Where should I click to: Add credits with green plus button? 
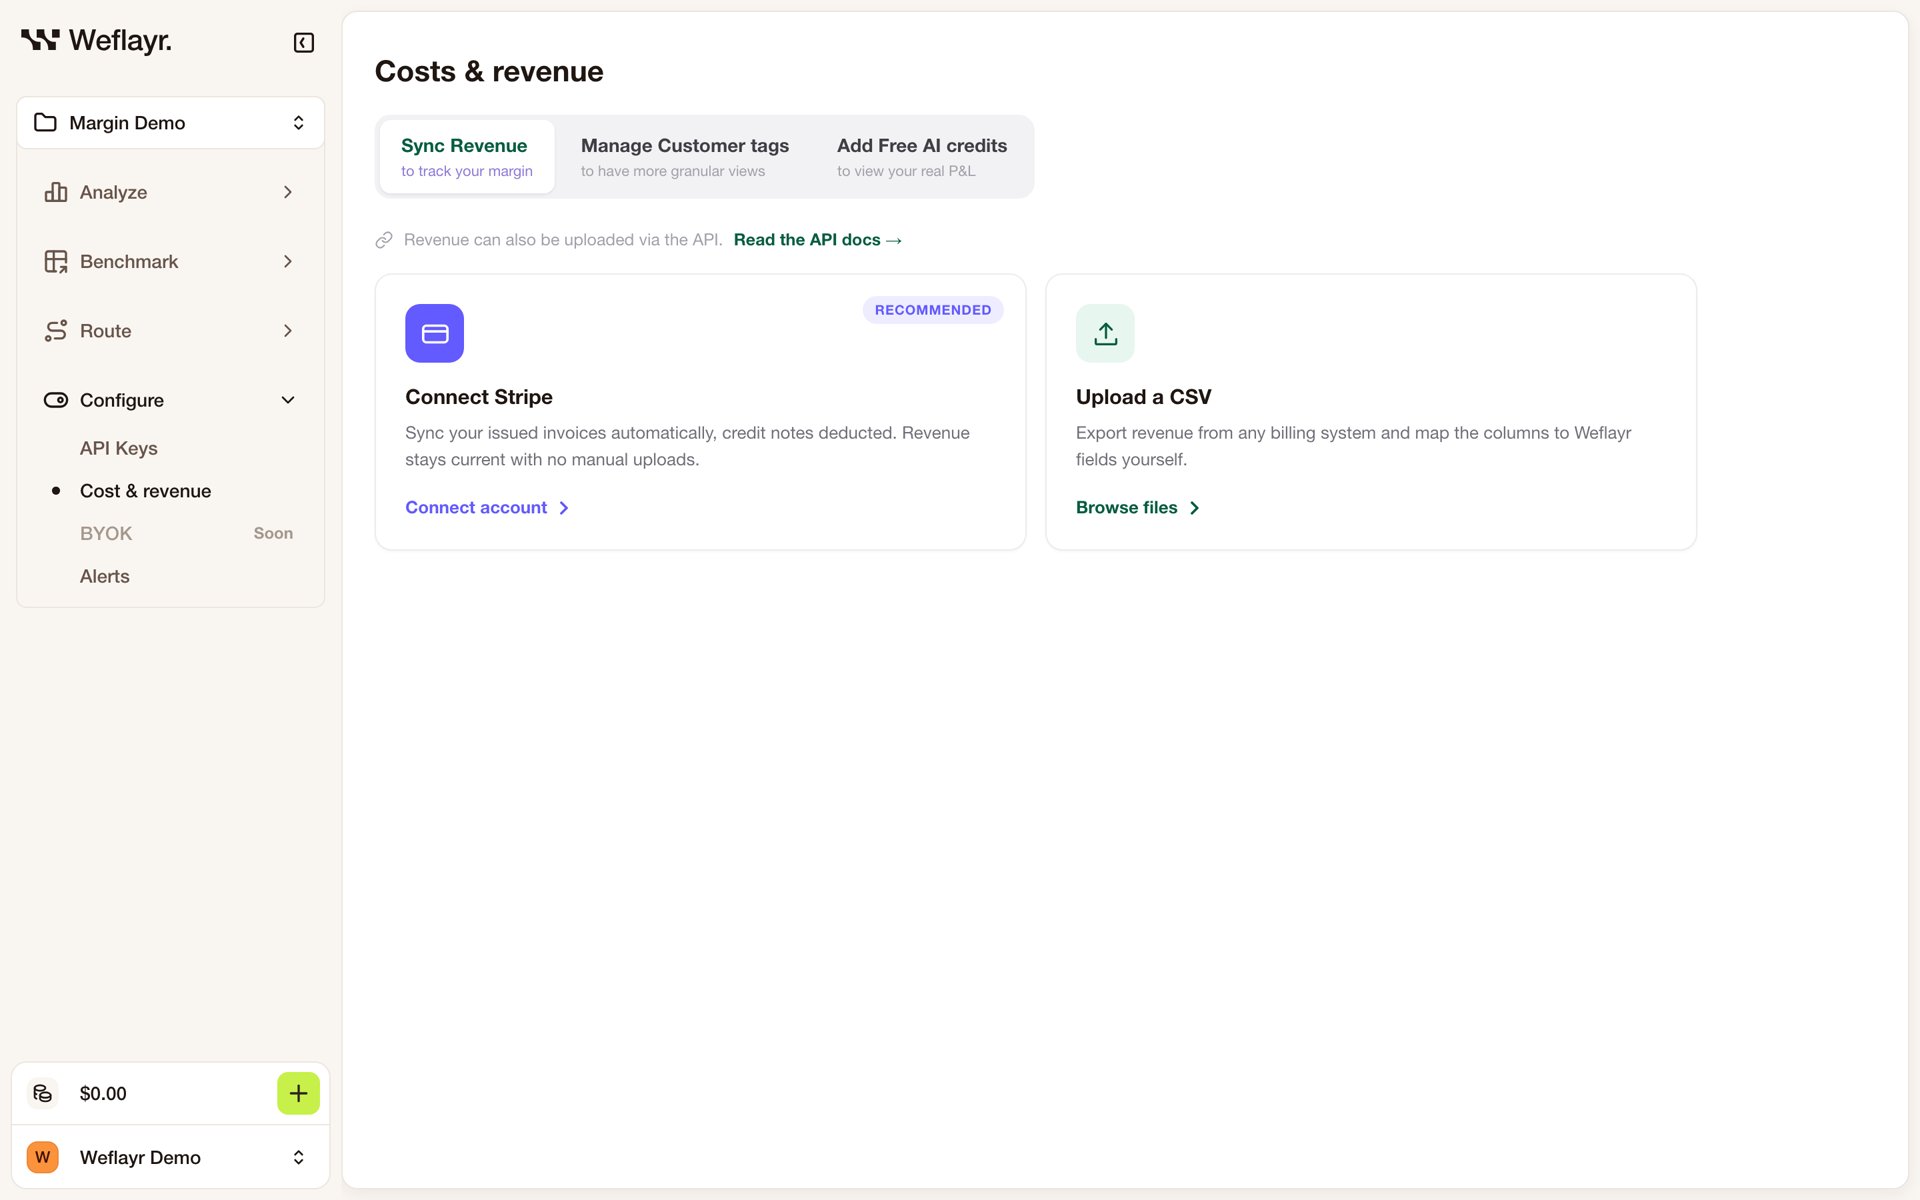tap(298, 1093)
